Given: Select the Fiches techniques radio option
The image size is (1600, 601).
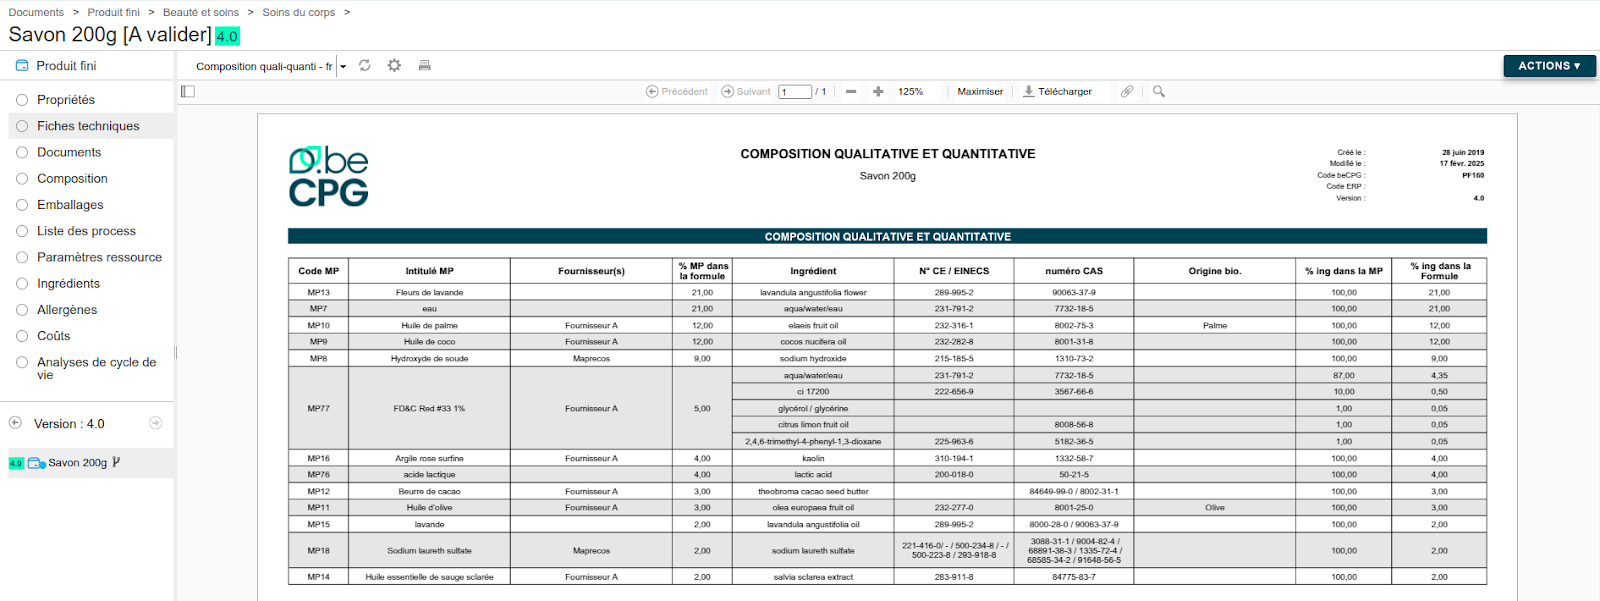Looking at the screenshot, I should click(x=22, y=126).
